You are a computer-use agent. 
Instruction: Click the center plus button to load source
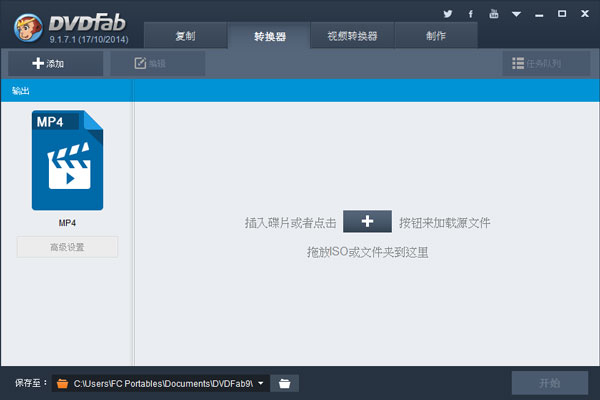coord(367,221)
